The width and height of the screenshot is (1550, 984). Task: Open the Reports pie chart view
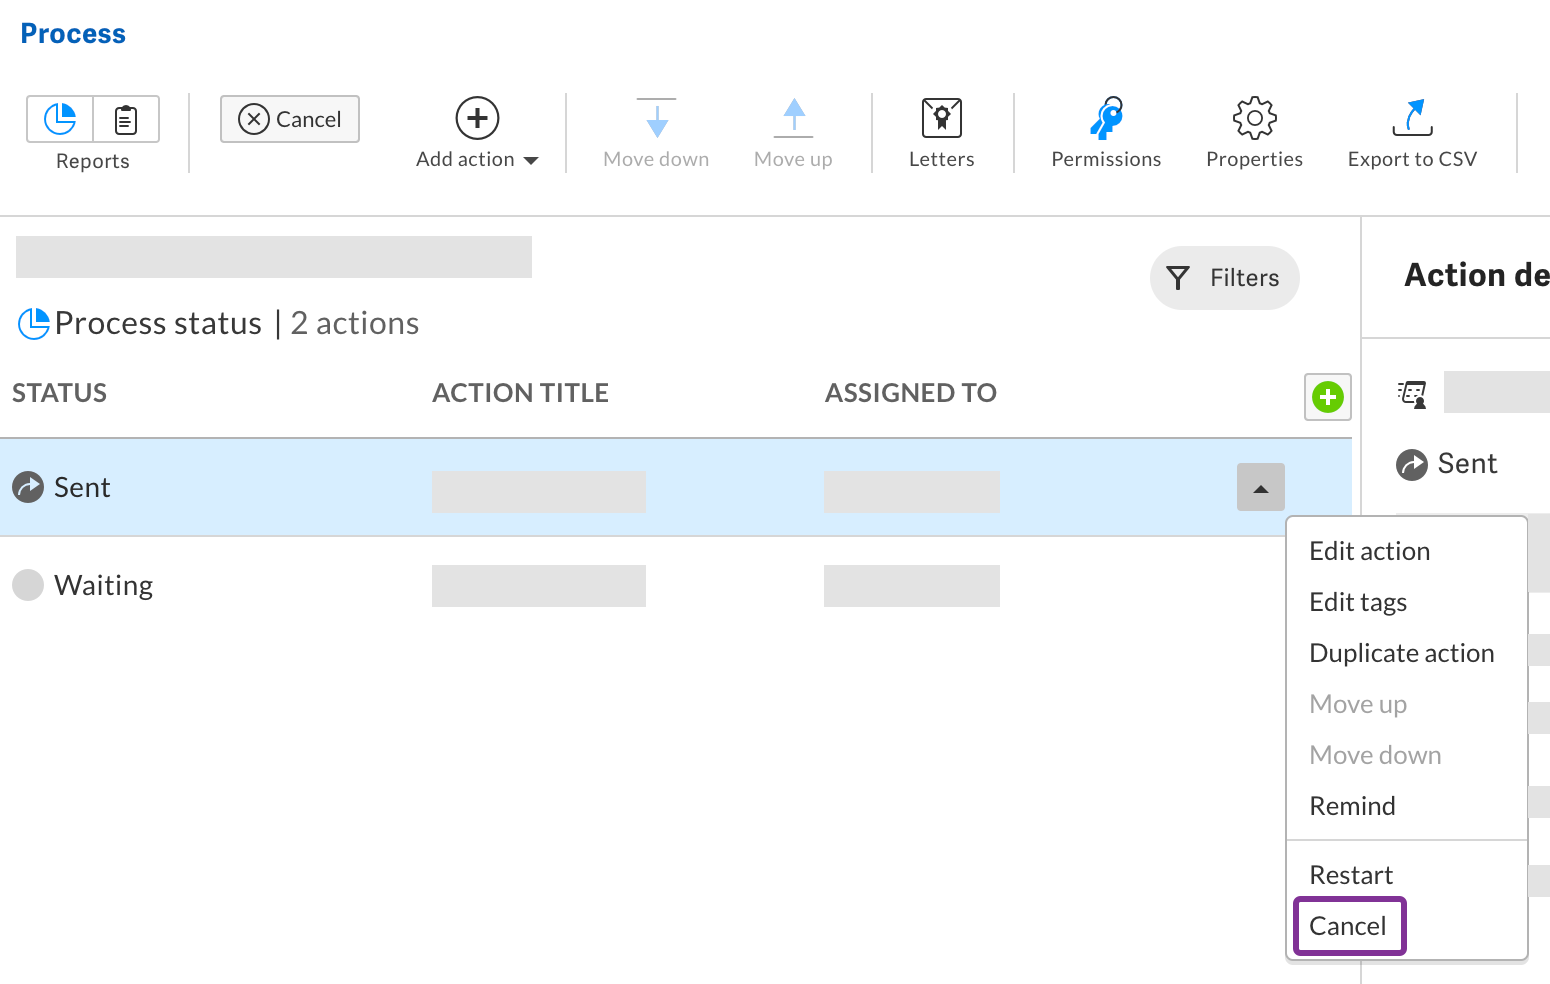coord(59,118)
